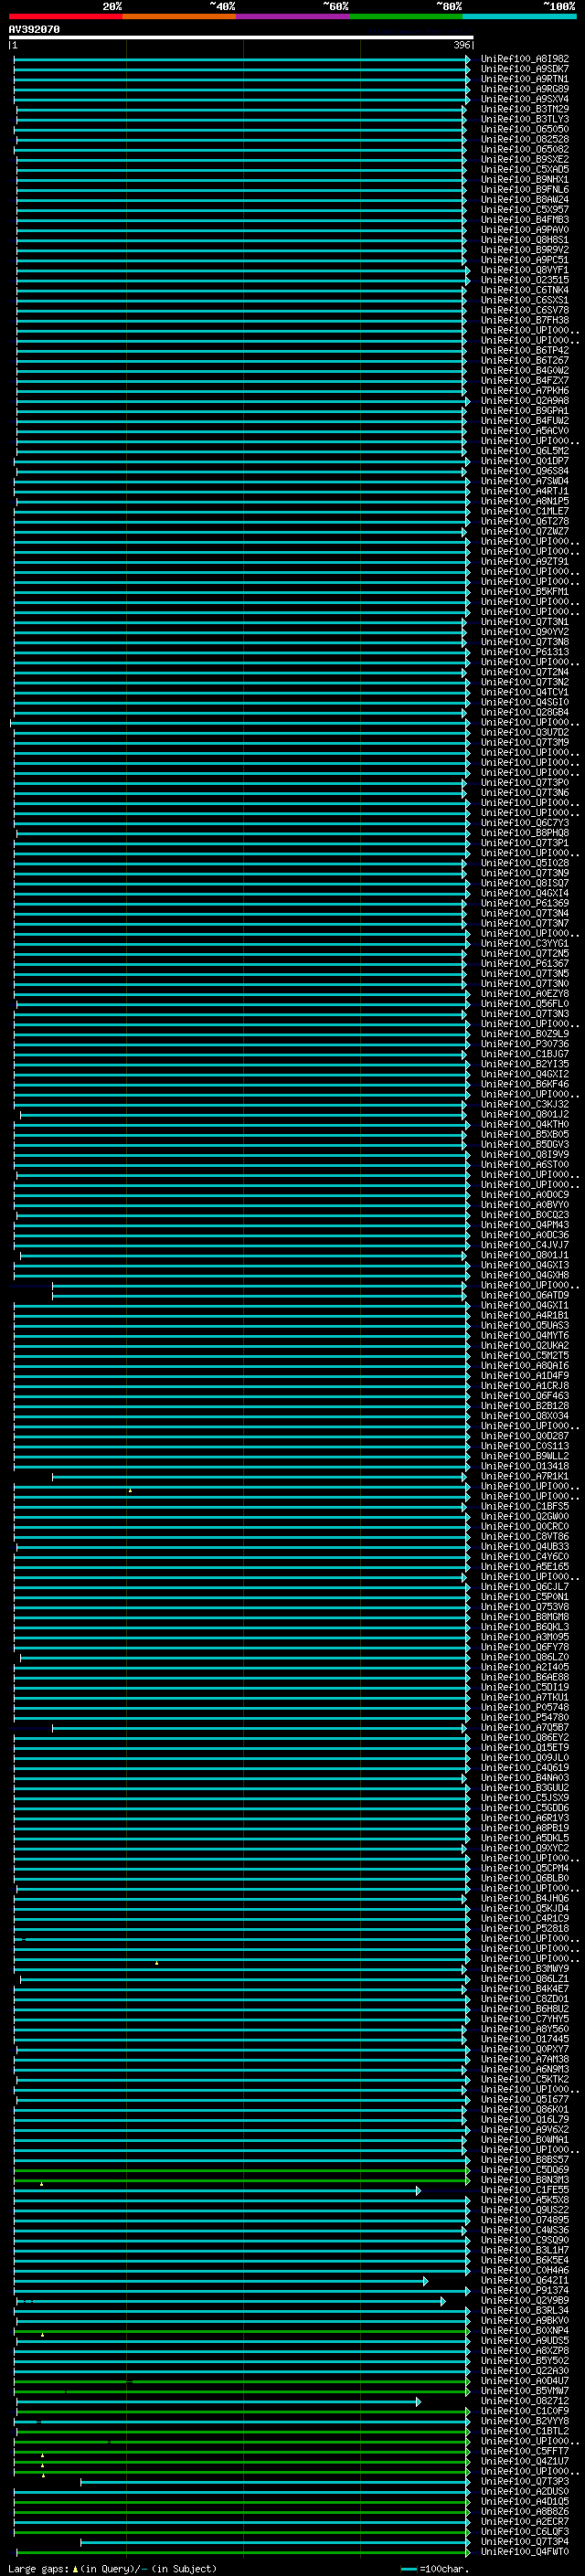Select the label UniRef100_Q4KTH0
585x2576 pixels.
click(525, 1124)
